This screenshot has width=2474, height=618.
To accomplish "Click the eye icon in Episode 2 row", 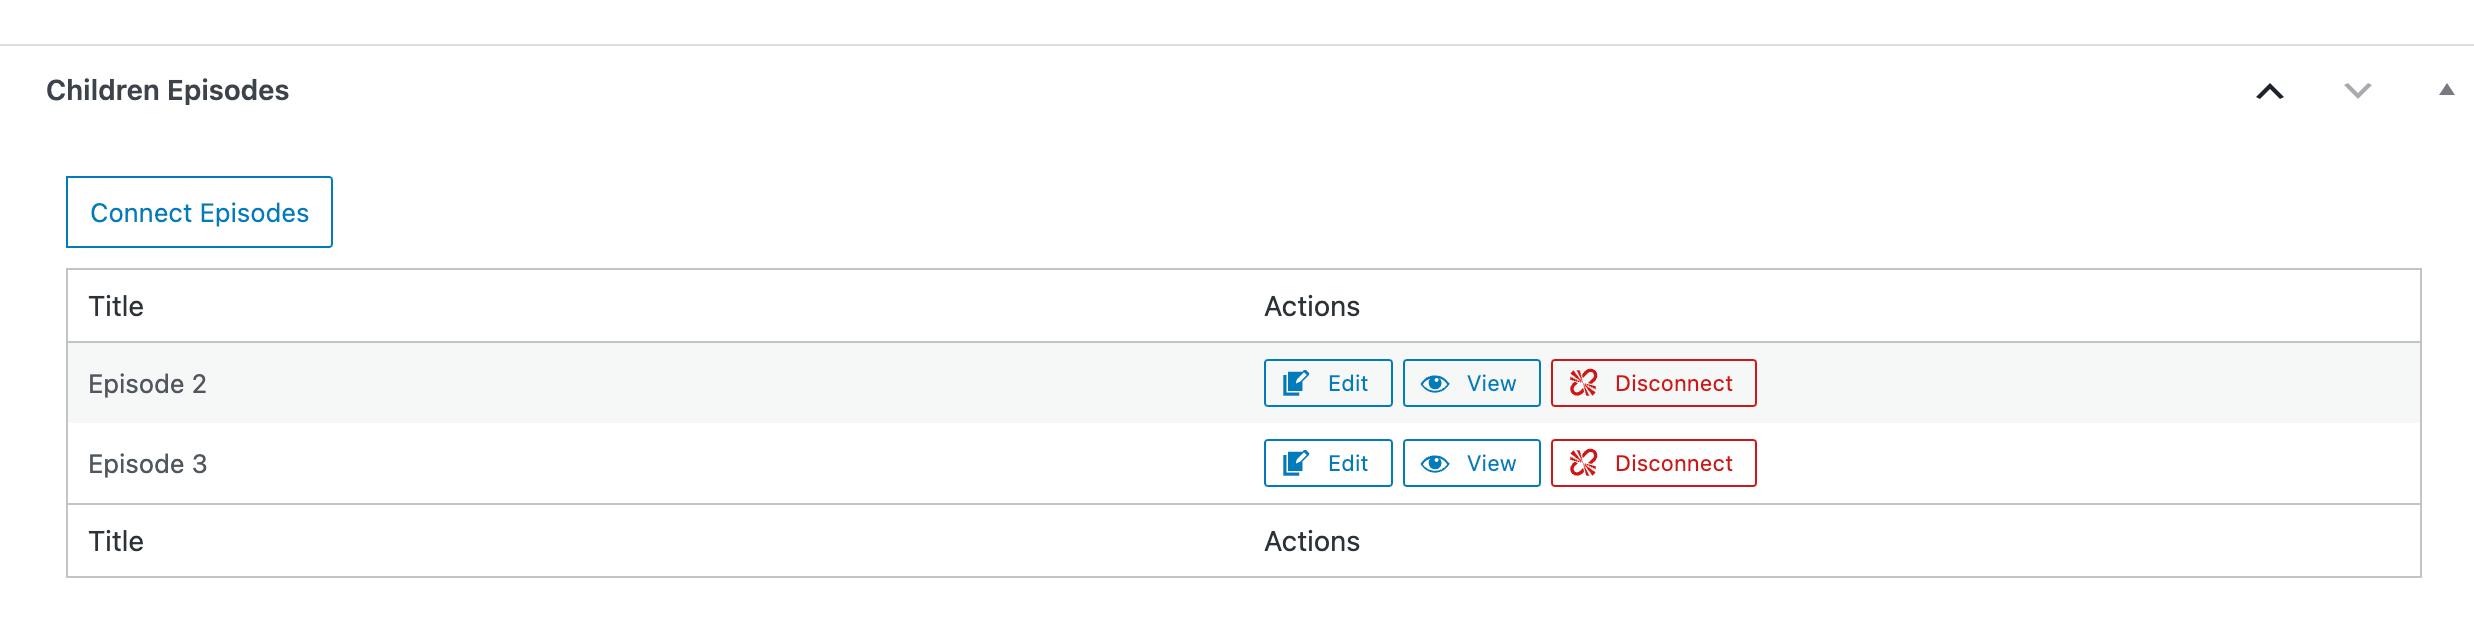I will [x=1435, y=384].
